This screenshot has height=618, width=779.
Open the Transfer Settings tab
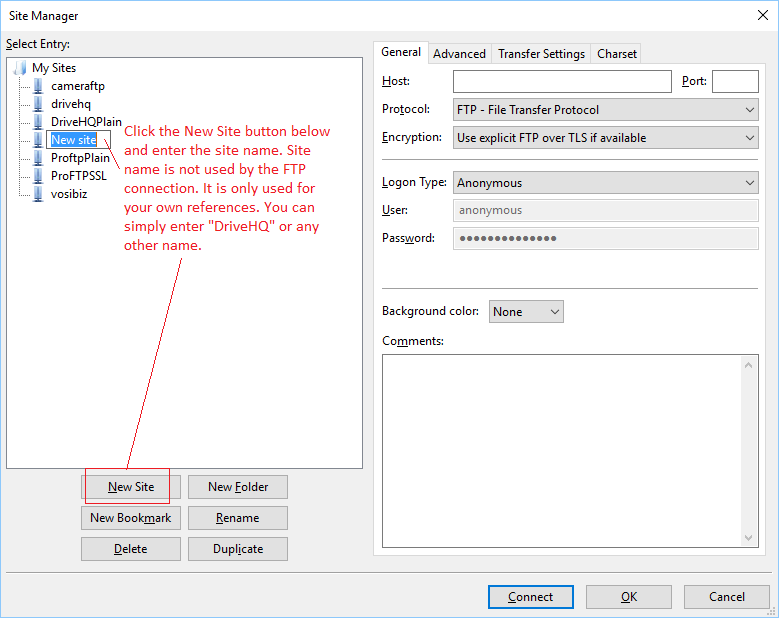(541, 54)
